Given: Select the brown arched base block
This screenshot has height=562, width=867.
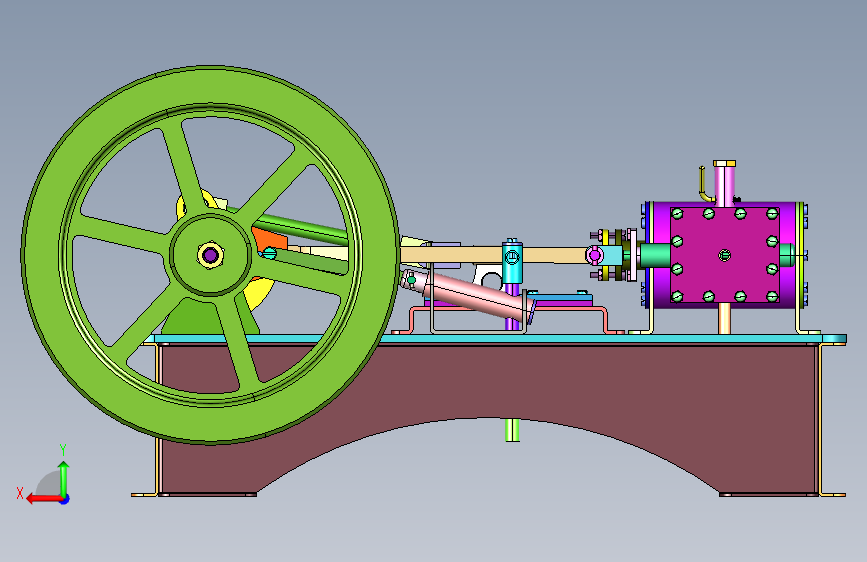Looking at the screenshot, I should (487, 382).
